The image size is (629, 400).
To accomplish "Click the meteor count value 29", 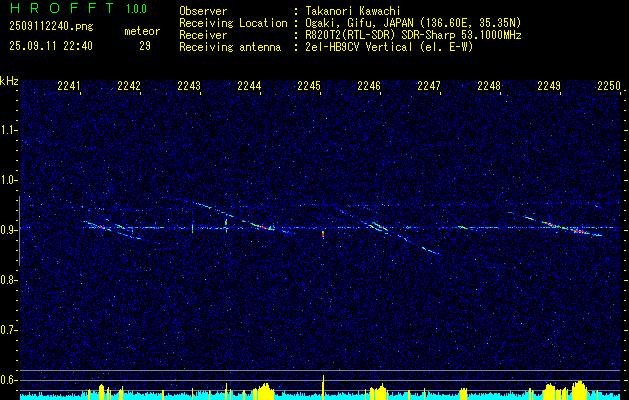I will (145, 46).
